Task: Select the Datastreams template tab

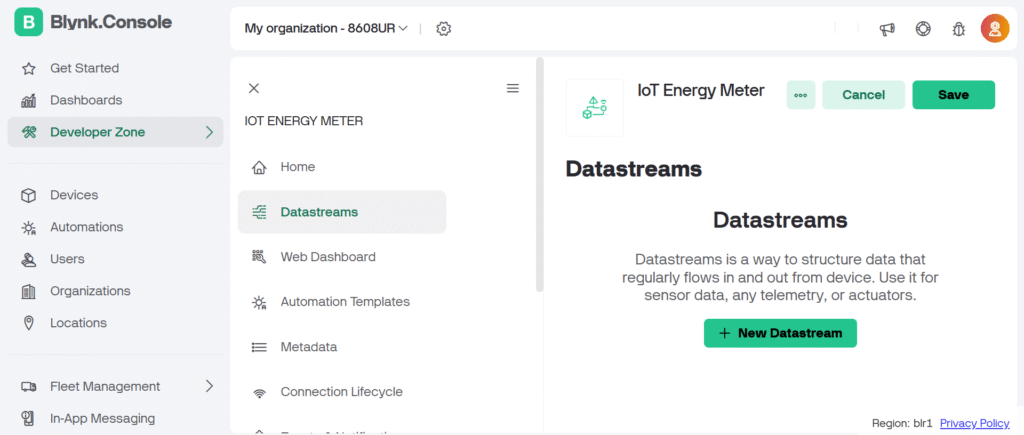Action: click(x=342, y=212)
